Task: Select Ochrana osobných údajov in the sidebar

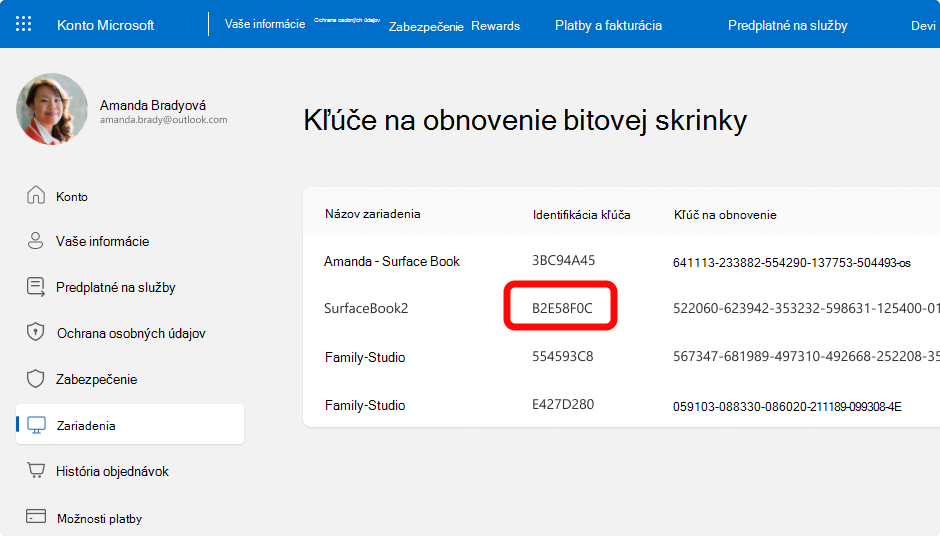Action: click(129, 333)
